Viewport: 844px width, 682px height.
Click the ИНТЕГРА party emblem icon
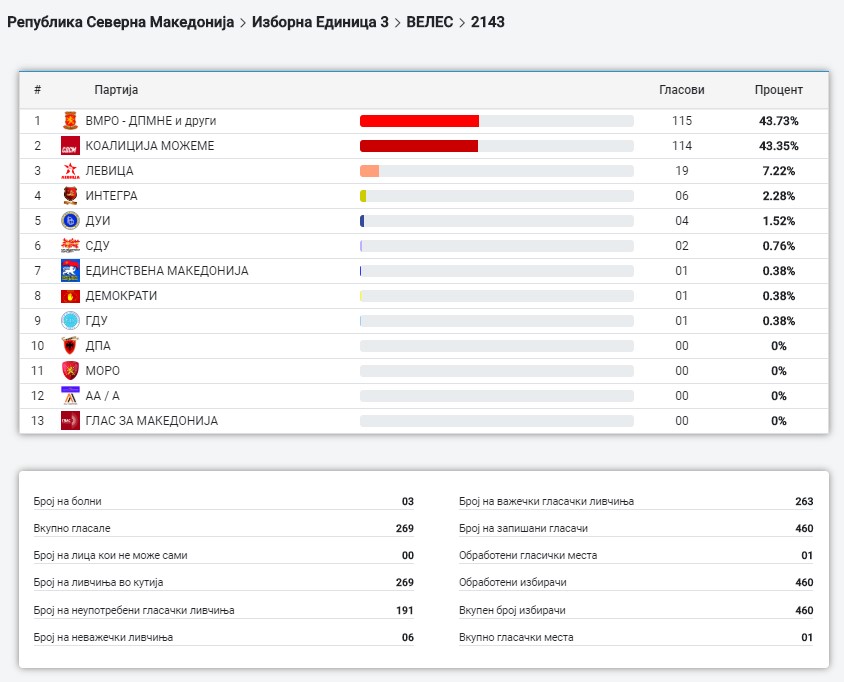tap(70, 196)
